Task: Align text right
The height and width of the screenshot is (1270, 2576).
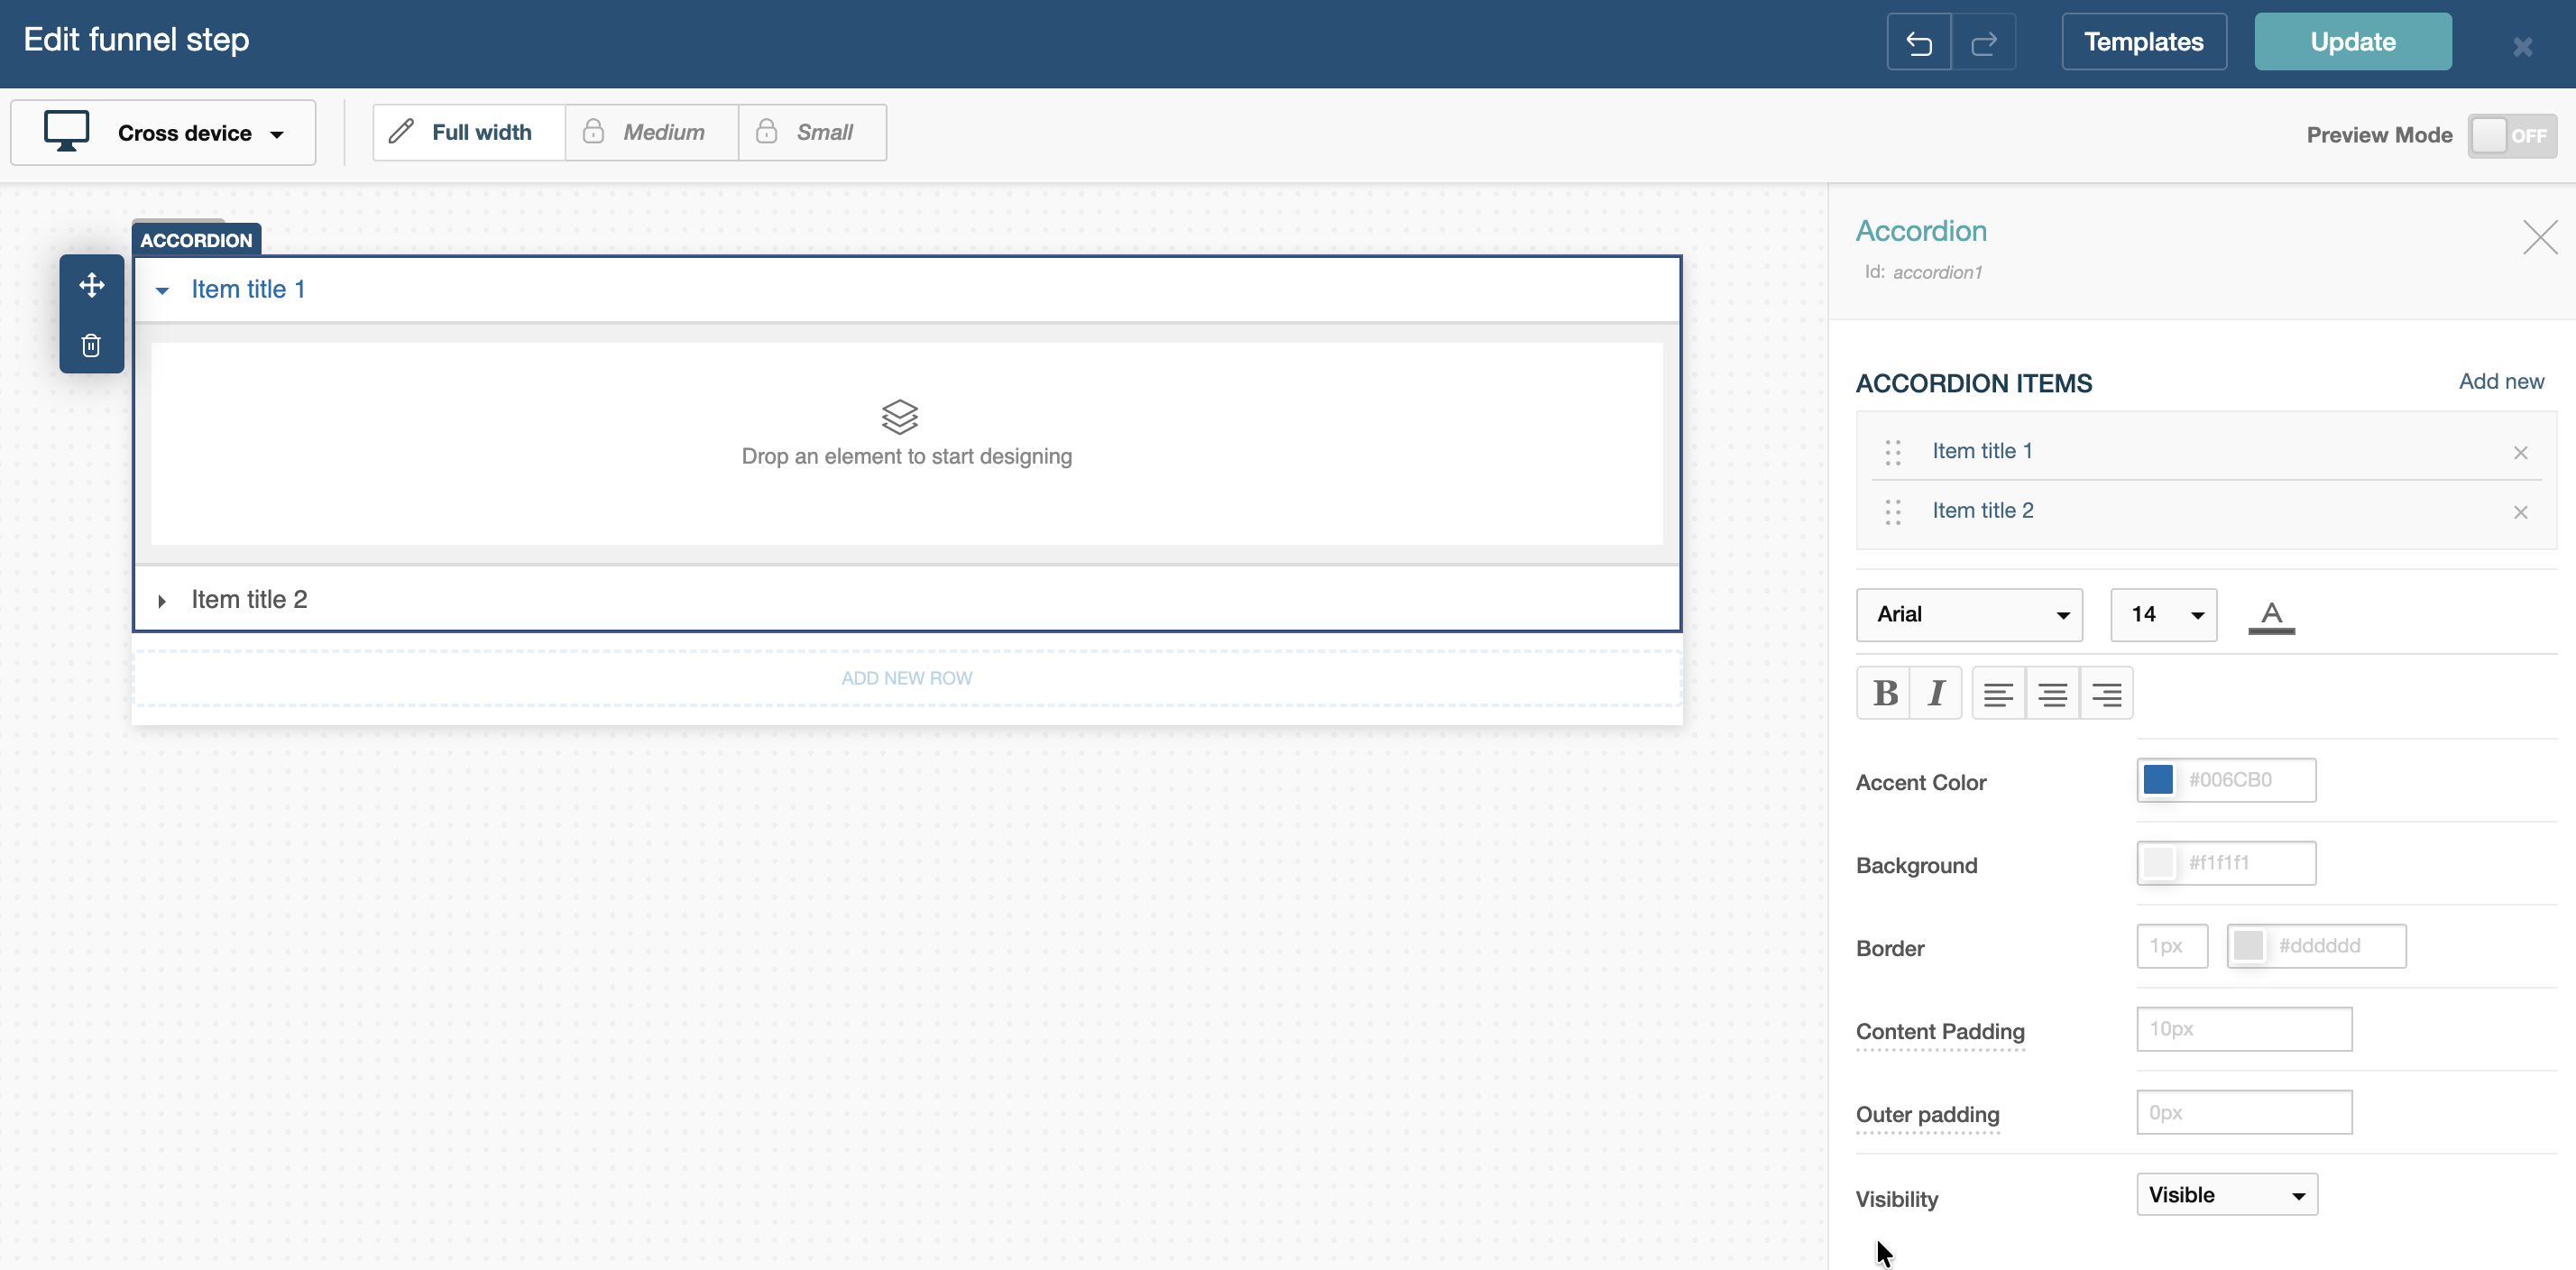Action: [x=2106, y=693]
